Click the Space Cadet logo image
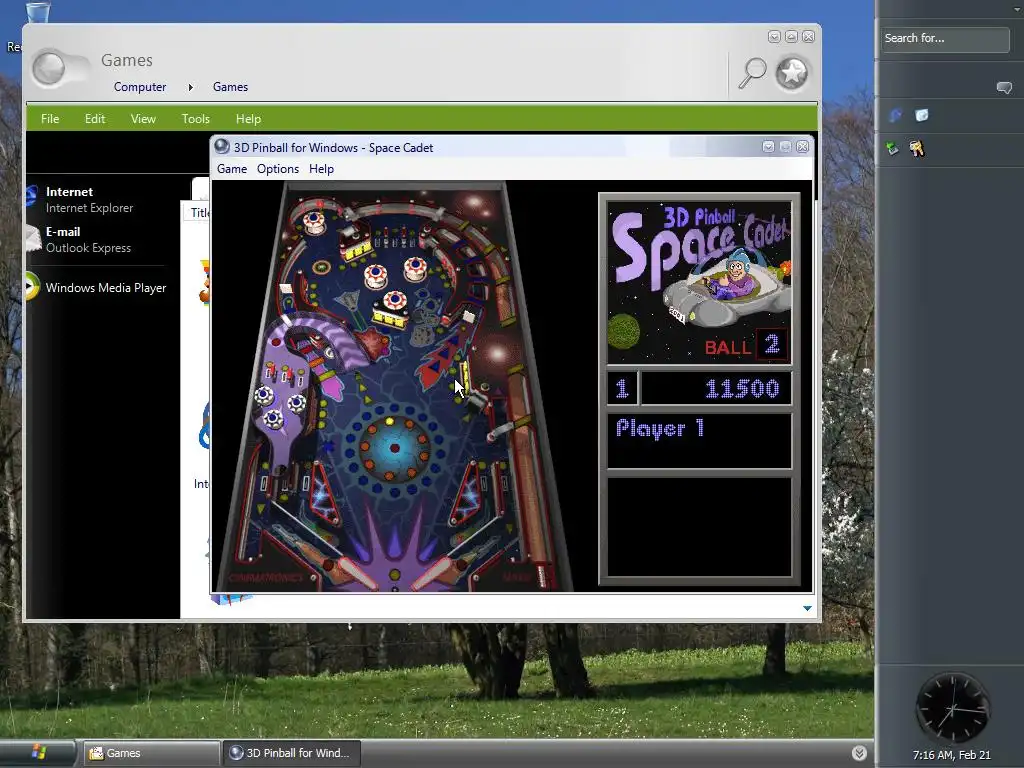The image size is (1024, 768). [699, 282]
